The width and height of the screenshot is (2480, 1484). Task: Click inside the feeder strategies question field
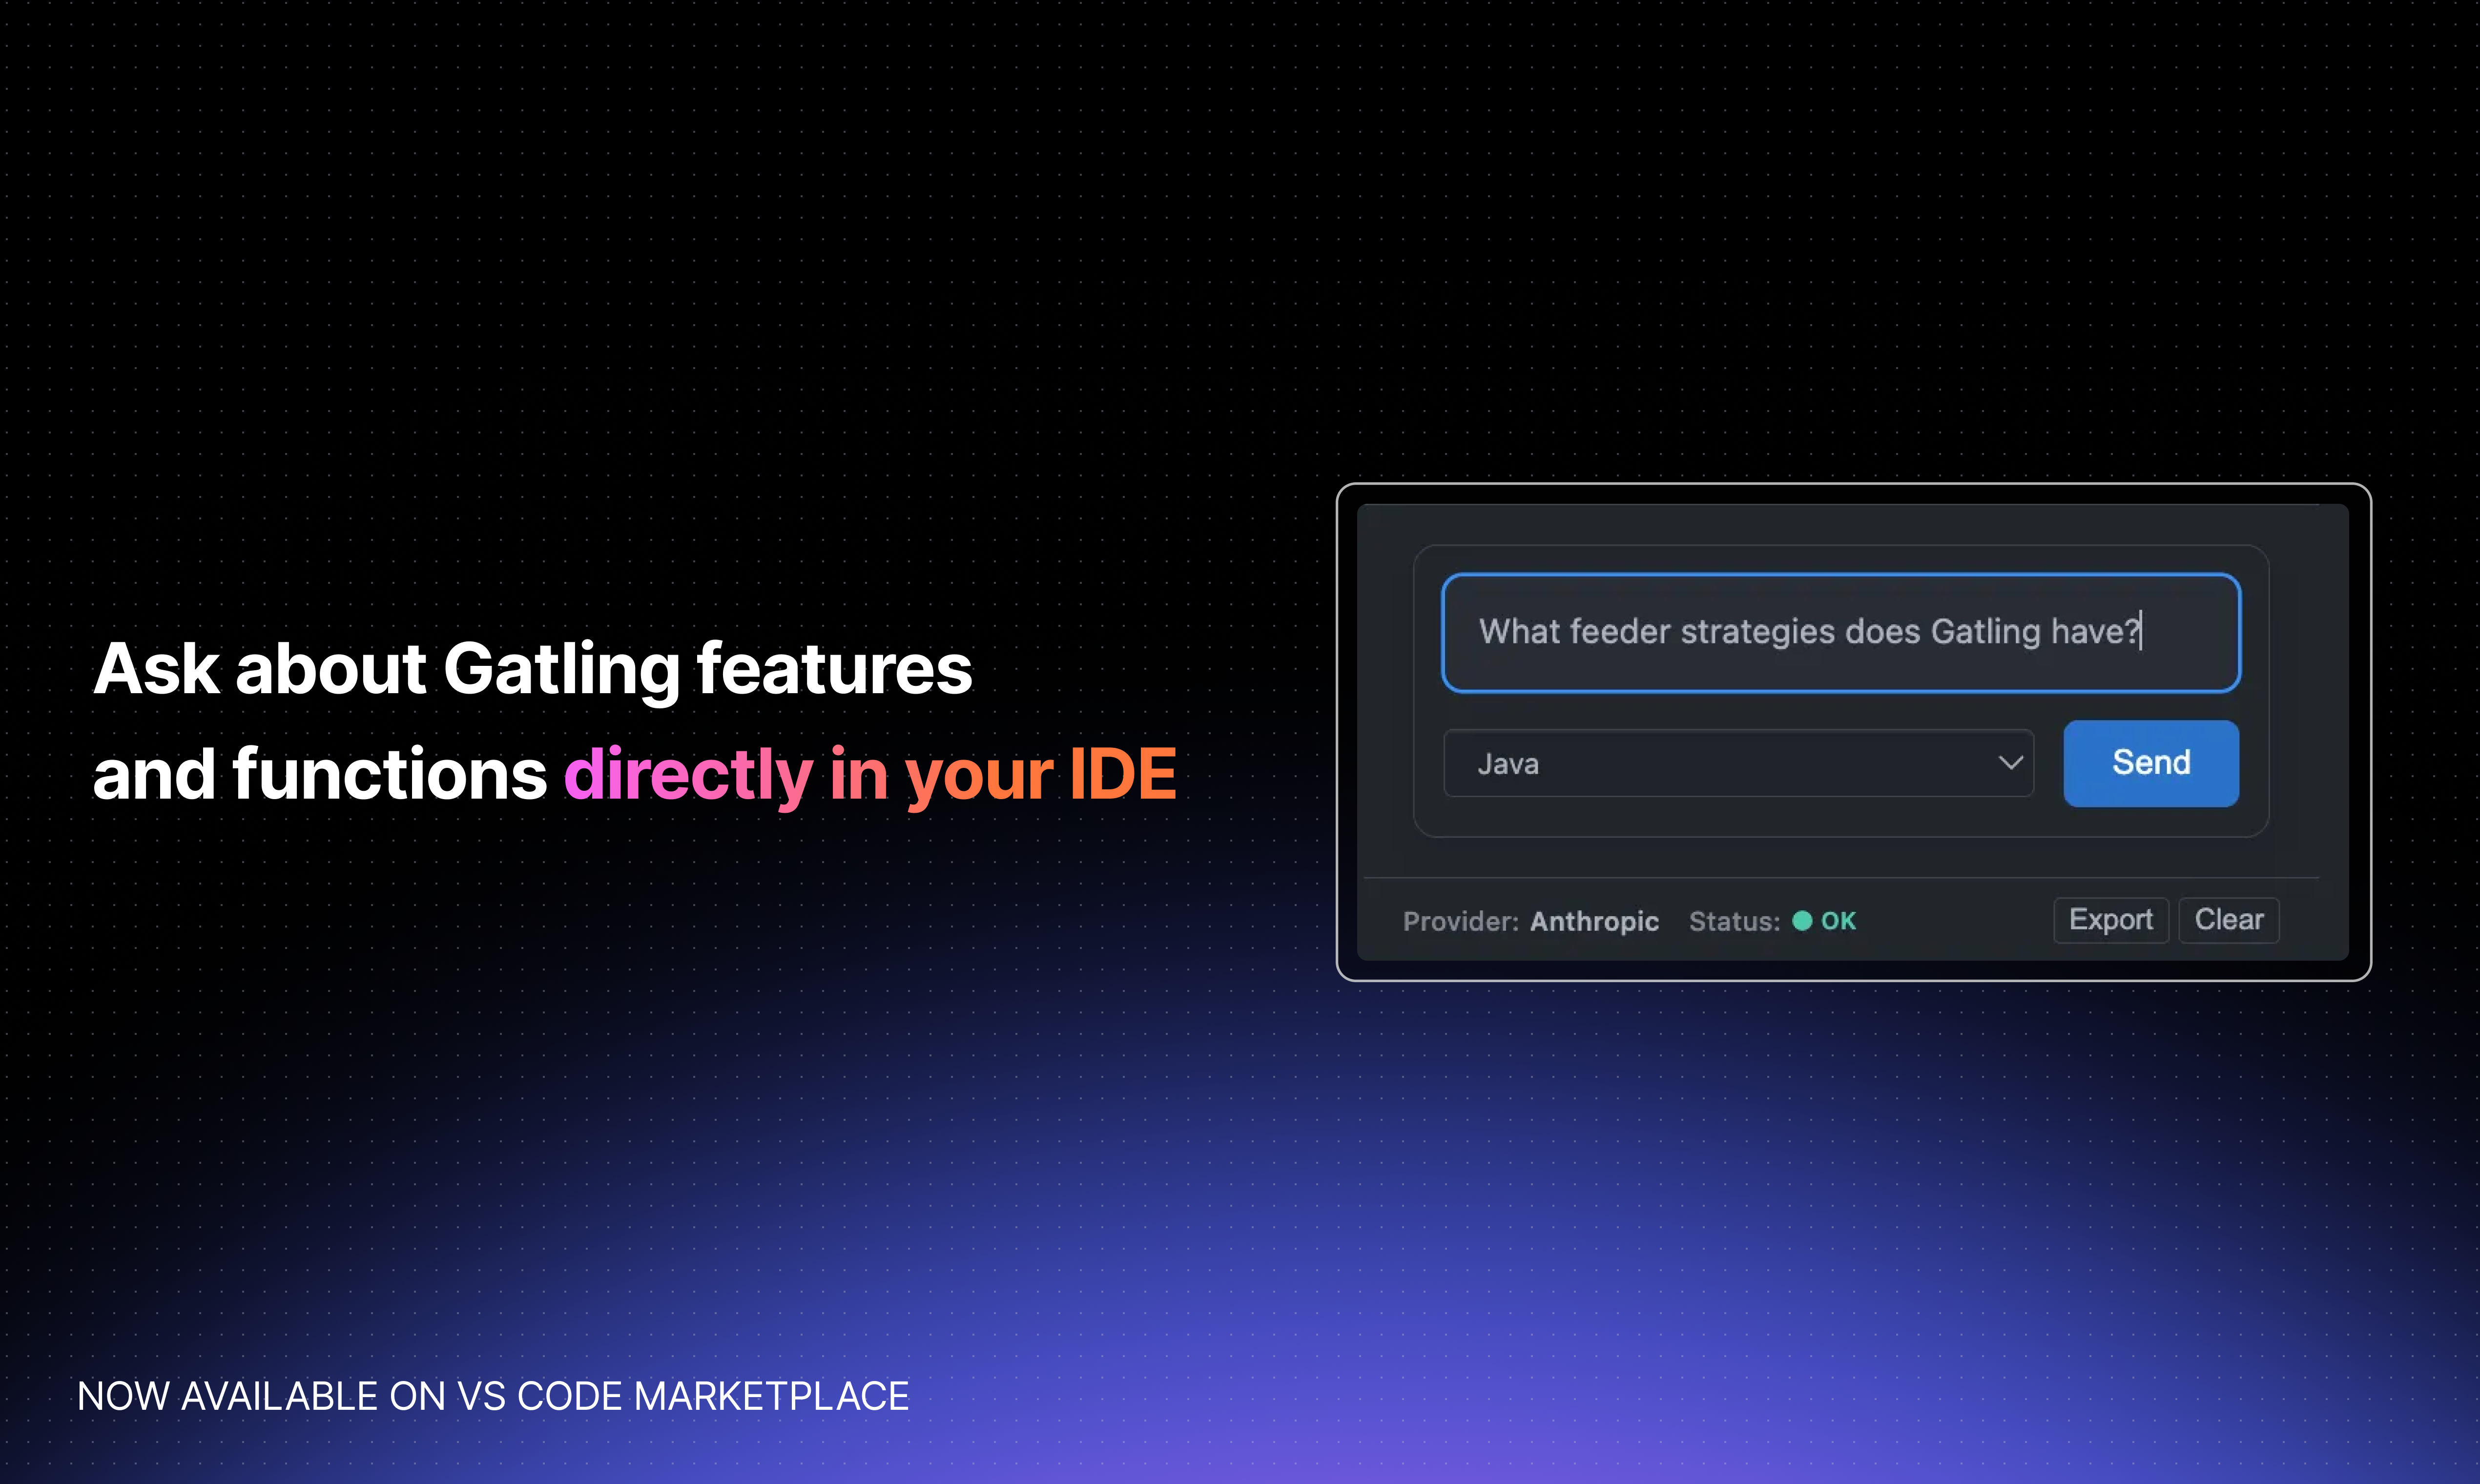(x=1840, y=632)
